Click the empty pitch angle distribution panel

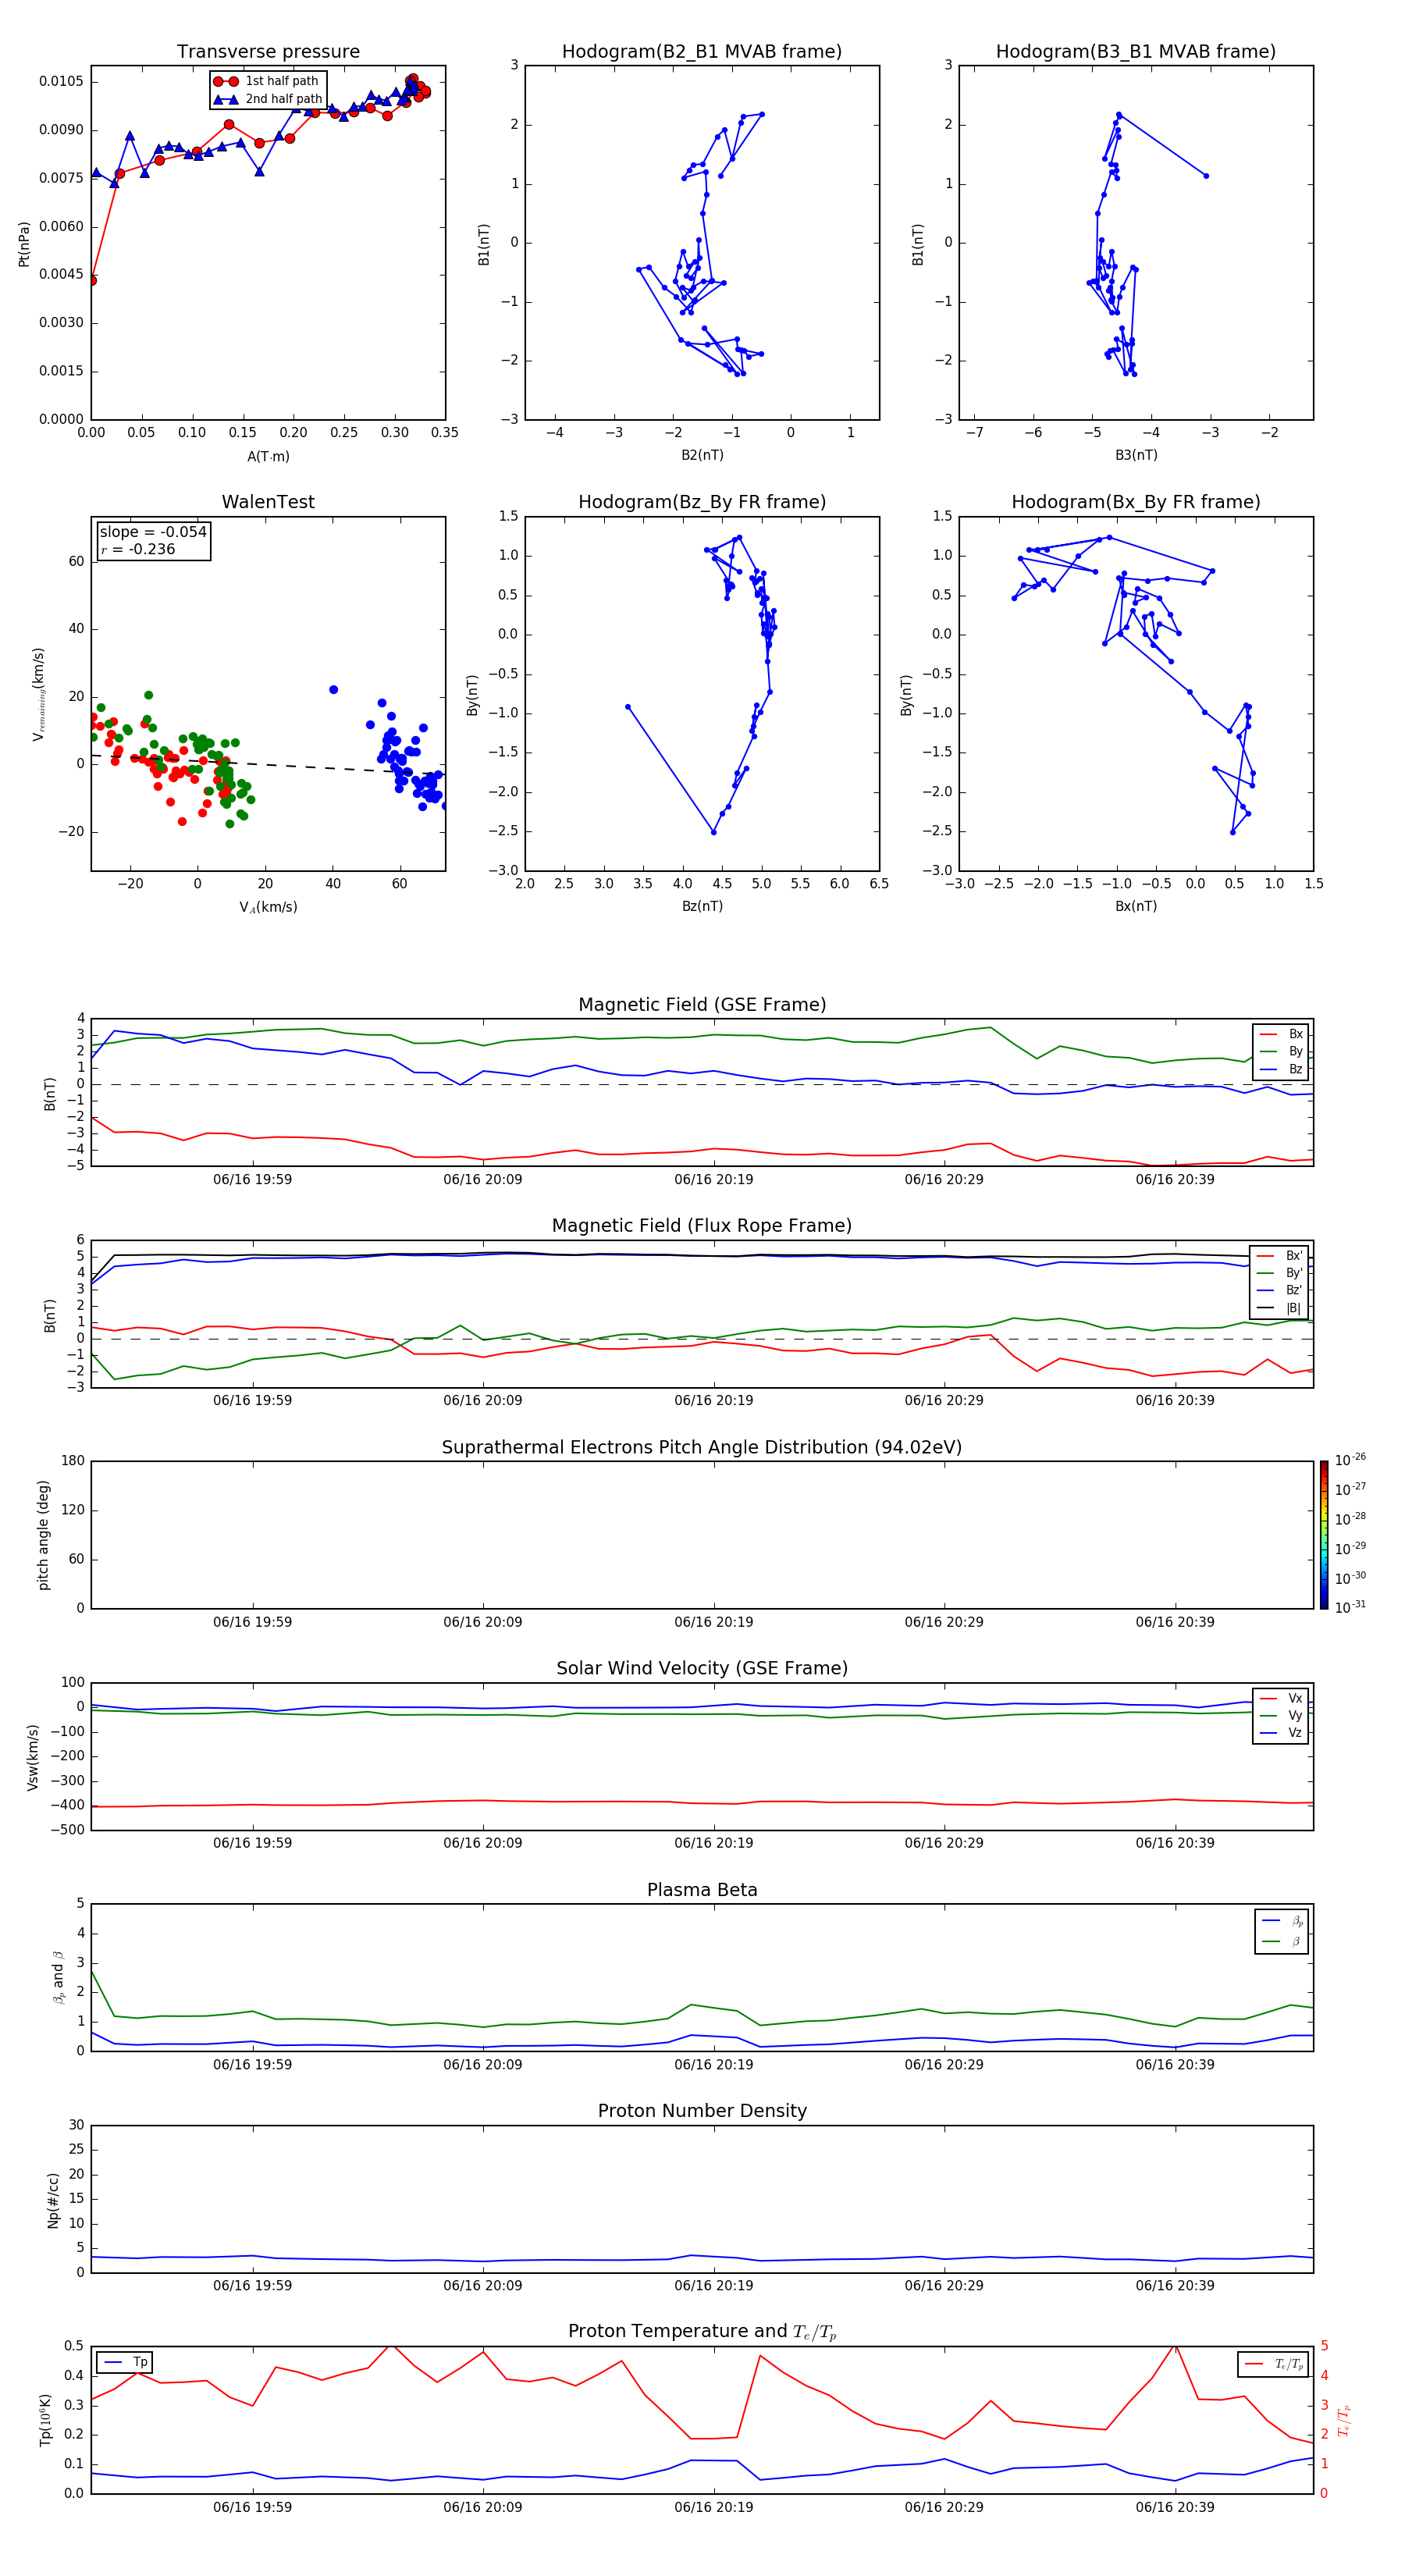[x=702, y=1535]
